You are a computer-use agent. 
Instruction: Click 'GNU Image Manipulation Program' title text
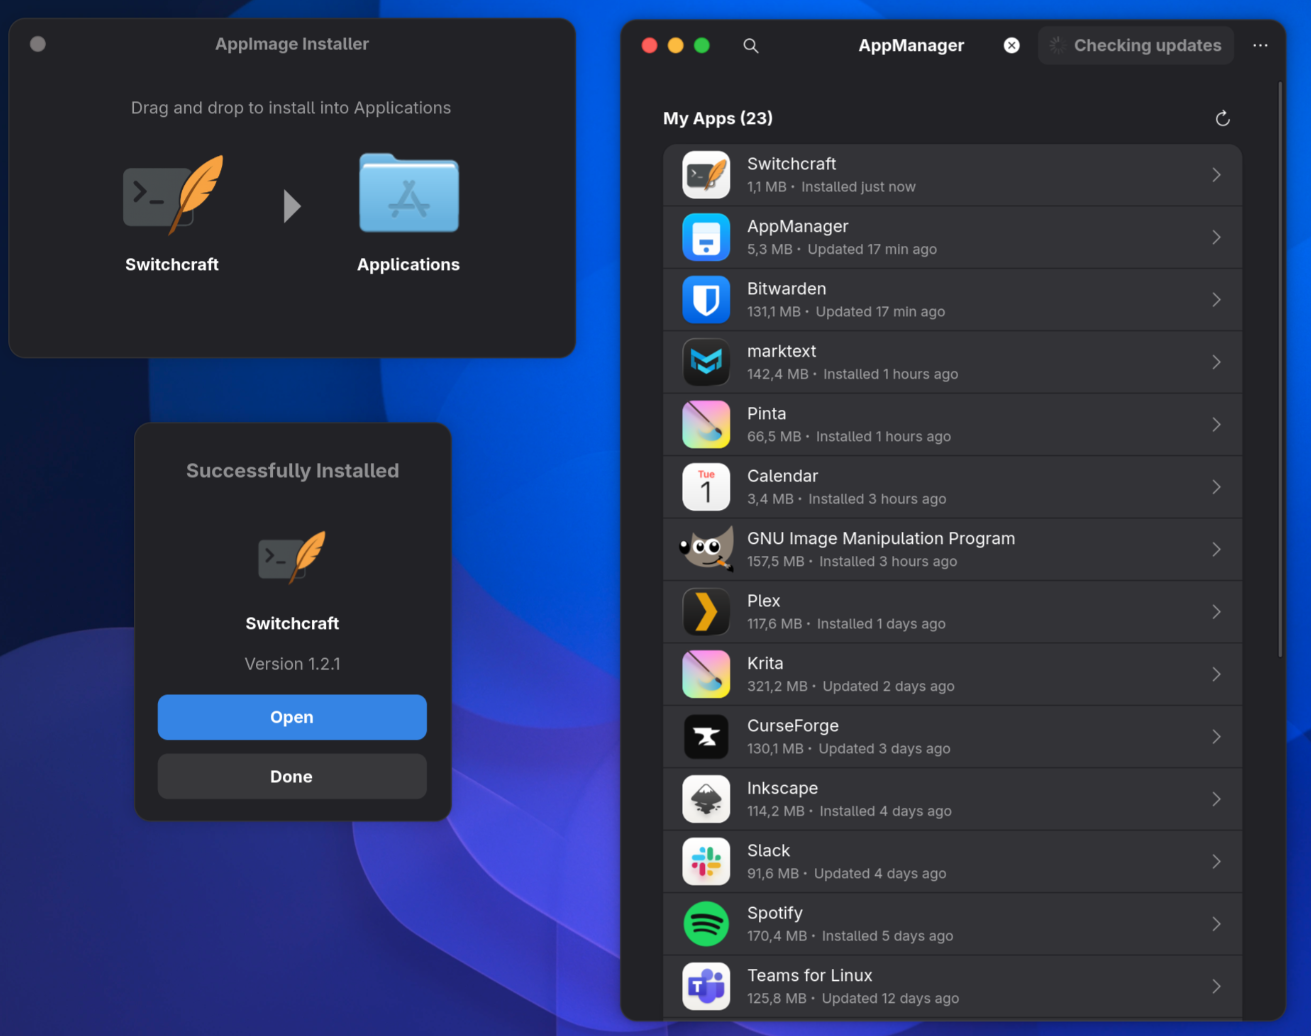click(881, 539)
